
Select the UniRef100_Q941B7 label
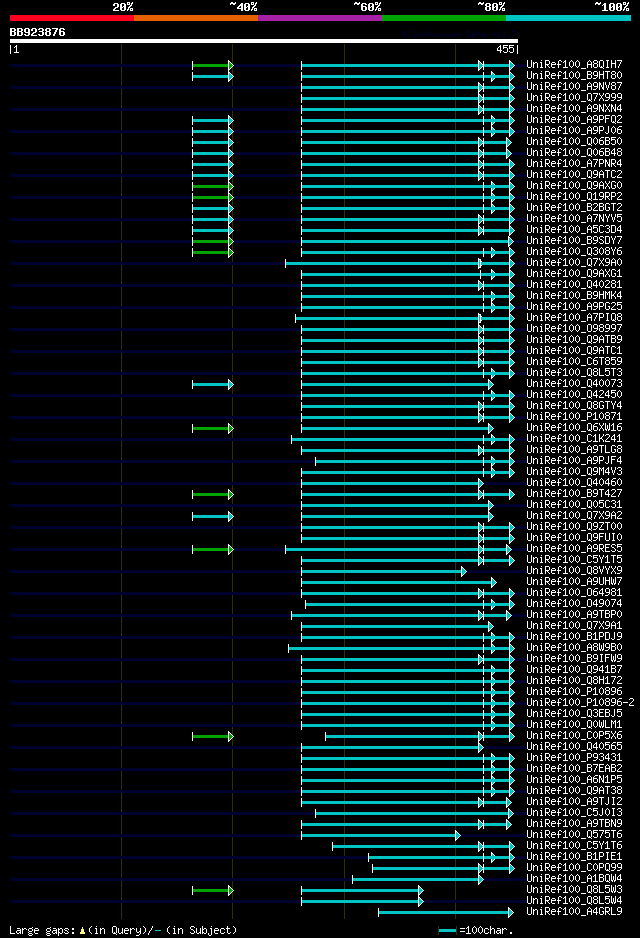(x=574, y=670)
